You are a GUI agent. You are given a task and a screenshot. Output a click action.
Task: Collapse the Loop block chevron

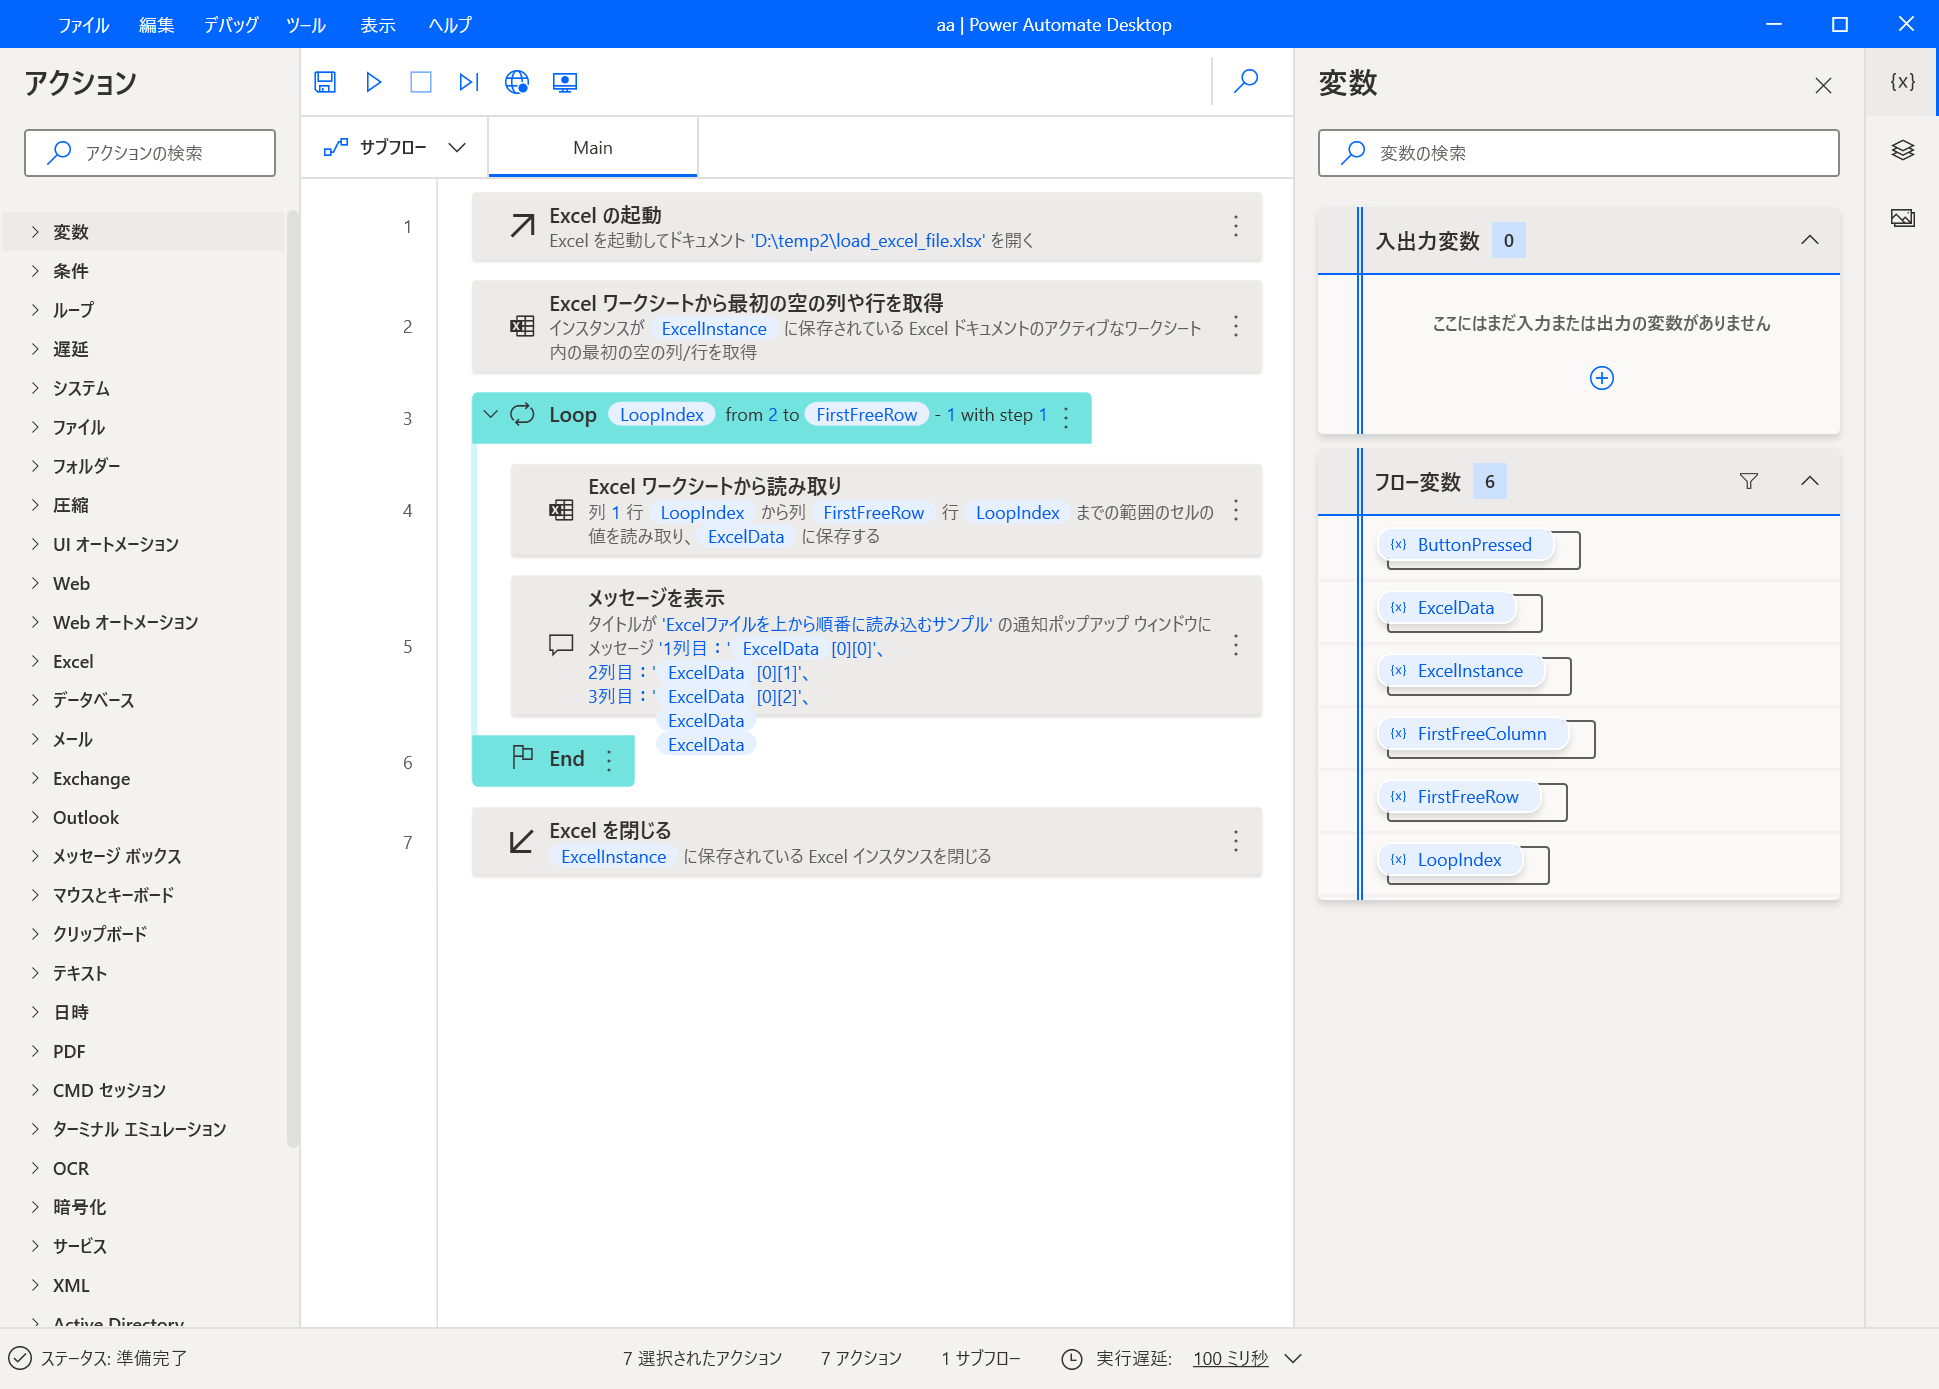click(x=490, y=414)
